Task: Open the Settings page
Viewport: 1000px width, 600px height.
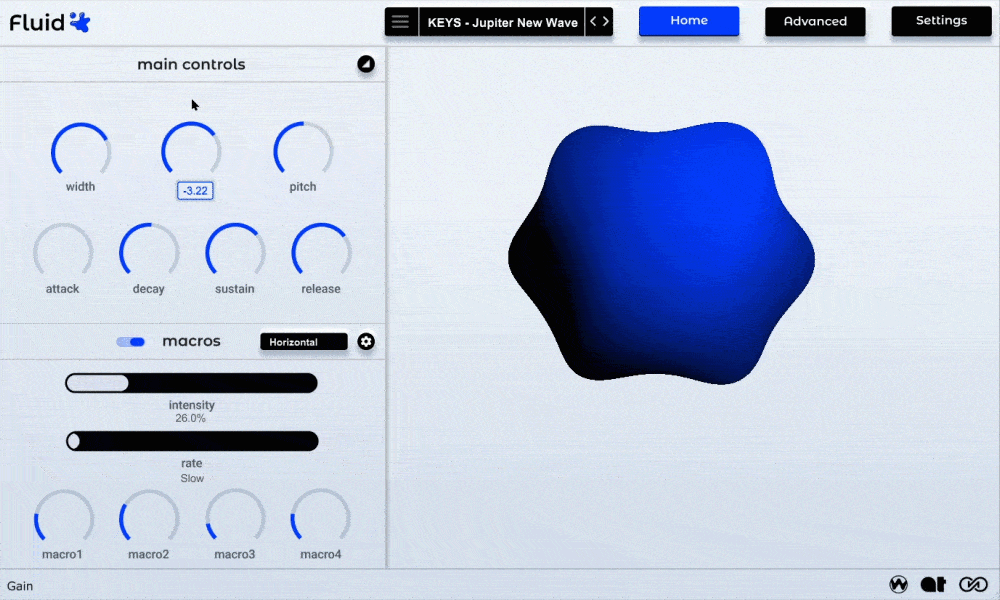Action: (x=941, y=21)
